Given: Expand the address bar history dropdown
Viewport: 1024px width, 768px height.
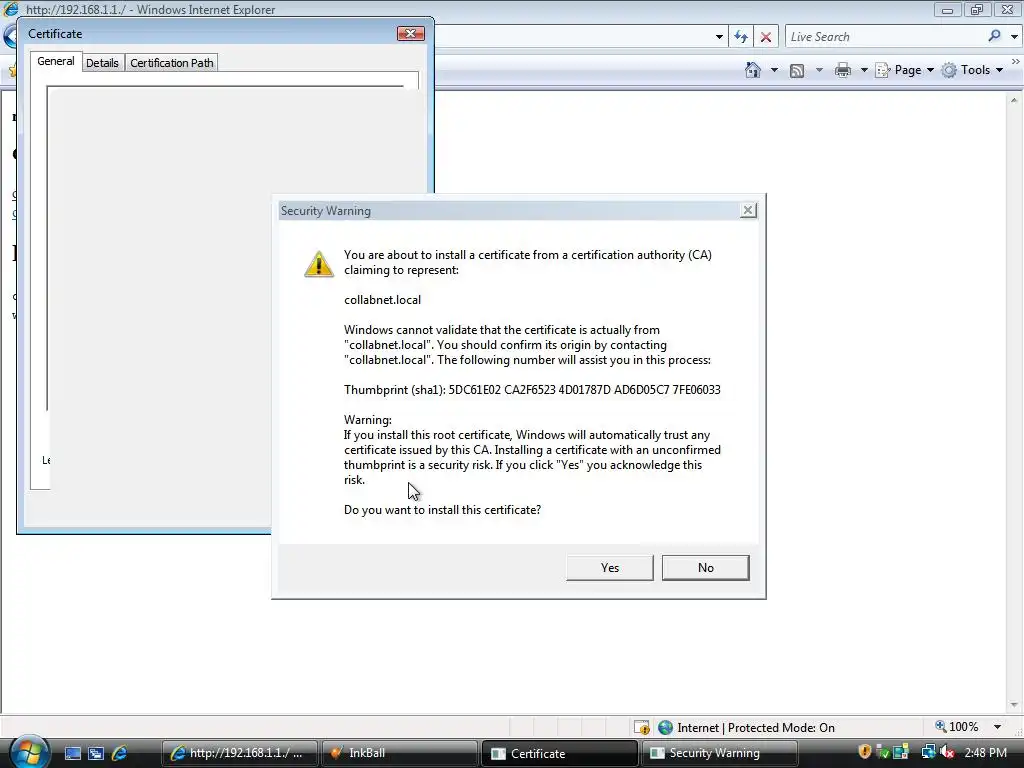Looking at the screenshot, I should point(719,37).
